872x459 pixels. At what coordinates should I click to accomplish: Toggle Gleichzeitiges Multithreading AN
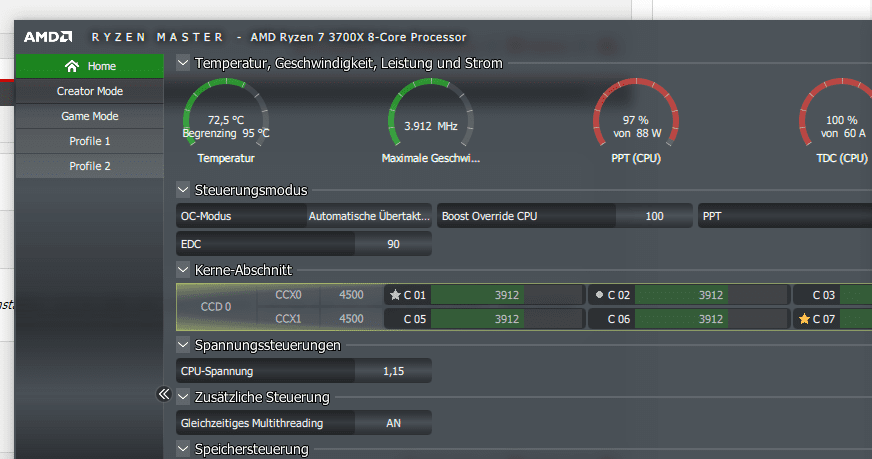click(x=393, y=423)
